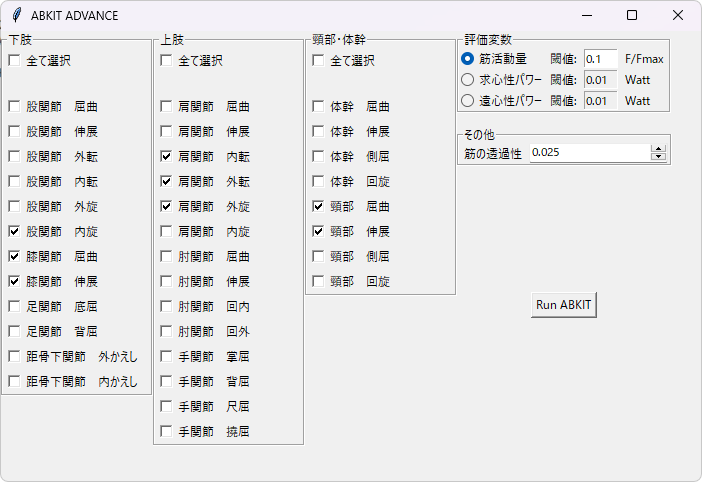The image size is (702, 482).
Task: Check 手関節 掌屈
Action: pos(166,357)
